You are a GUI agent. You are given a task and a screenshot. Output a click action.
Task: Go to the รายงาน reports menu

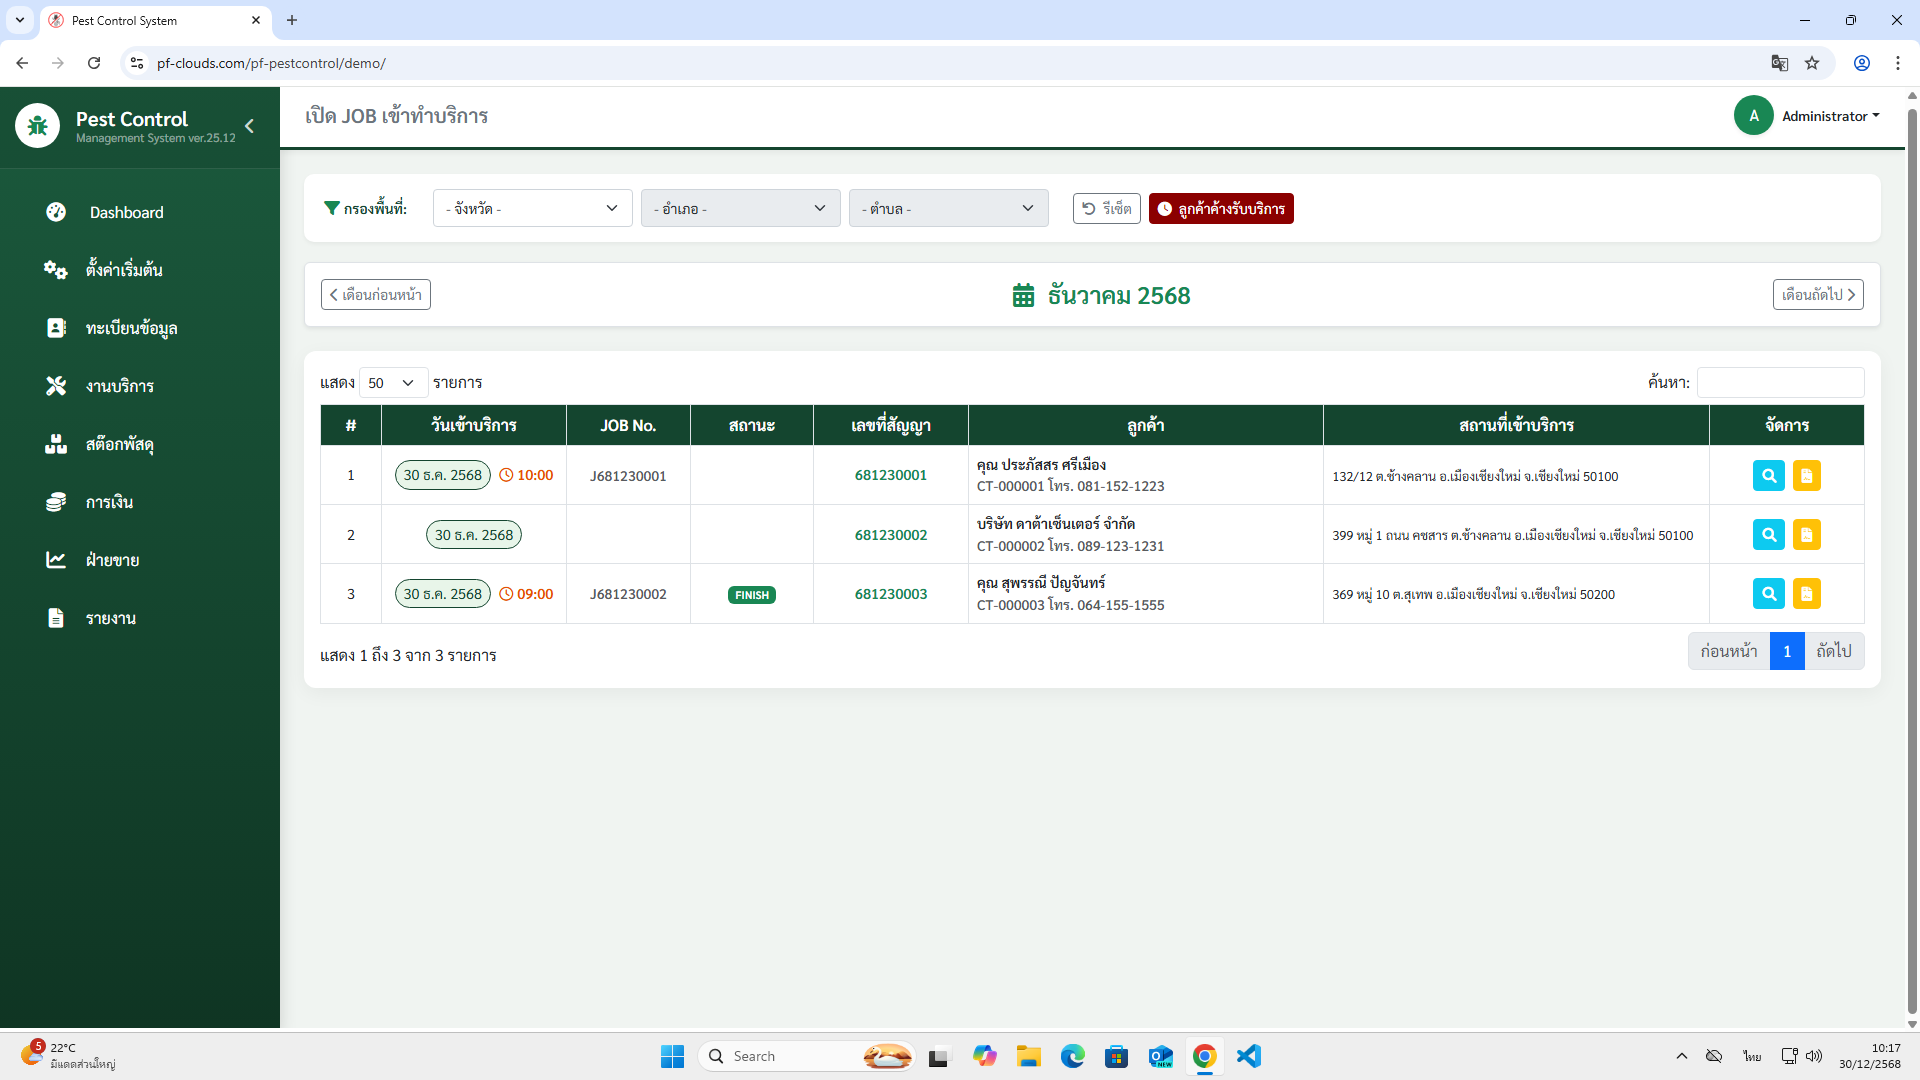pyautogui.click(x=110, y=618)
